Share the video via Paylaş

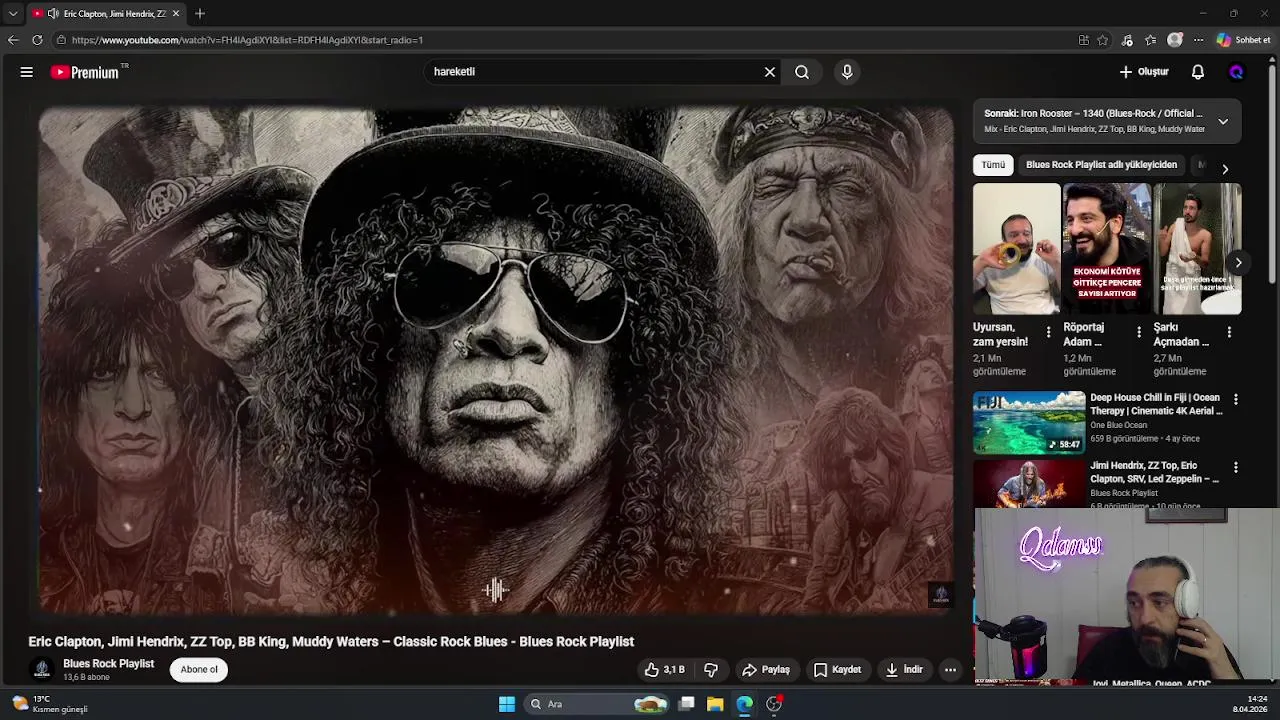click(765, 670)
